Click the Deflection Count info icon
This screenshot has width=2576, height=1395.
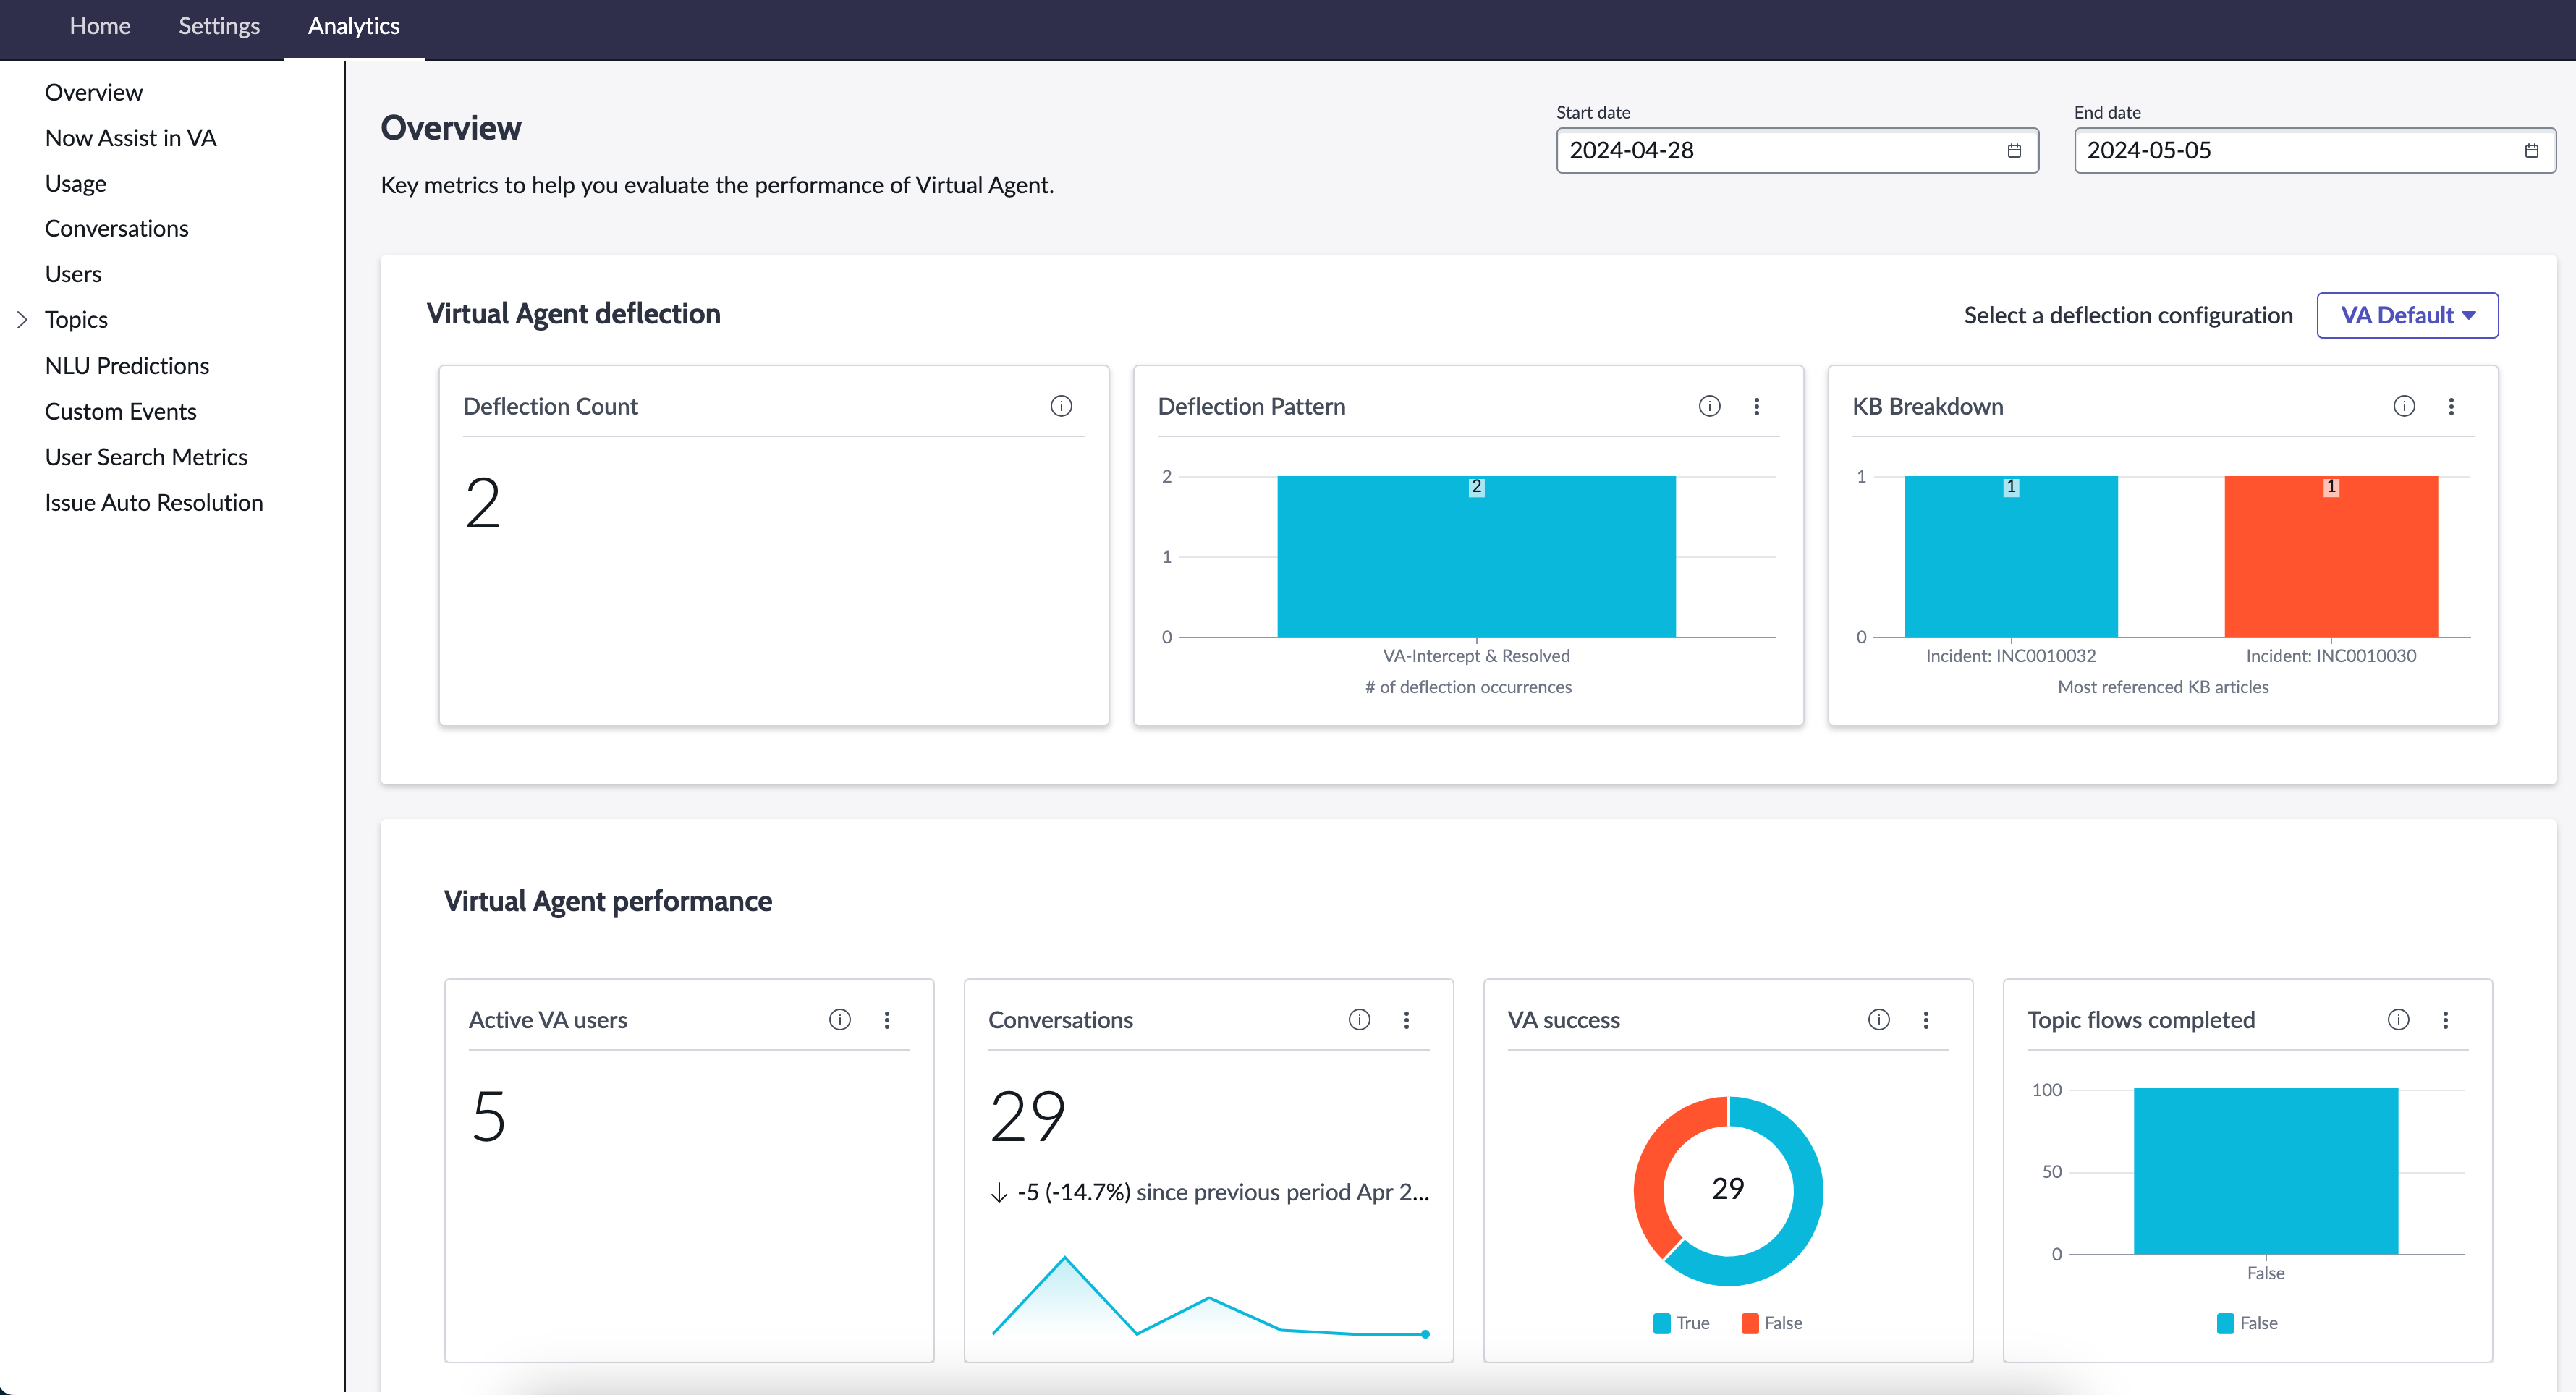(1061, 406)
